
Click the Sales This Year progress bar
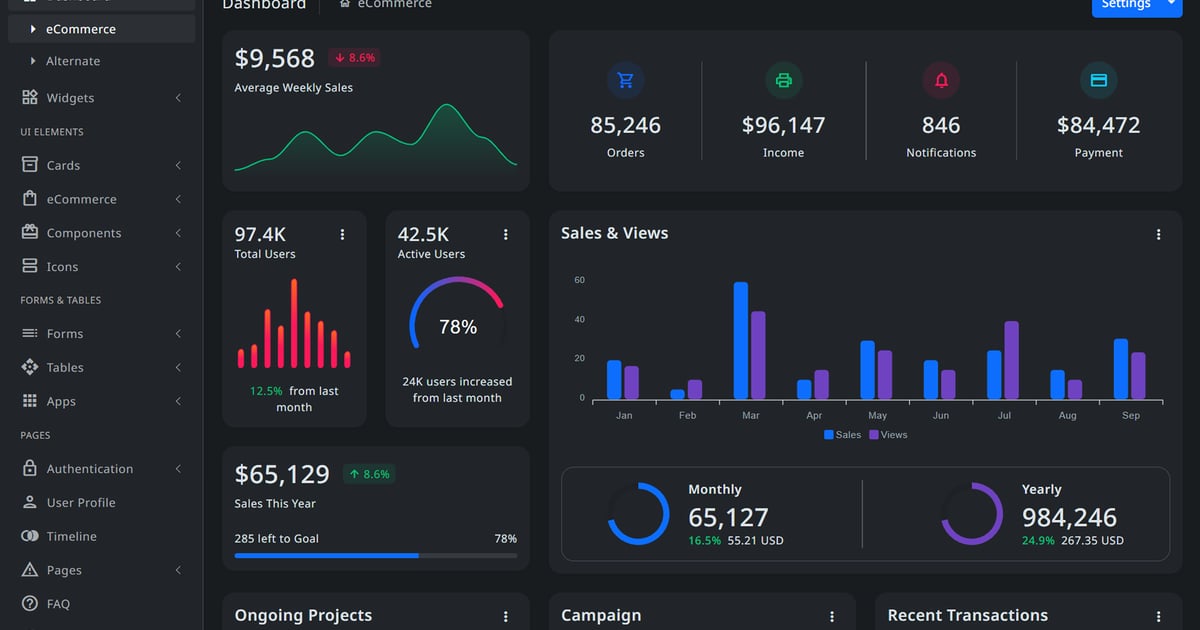pyautogui.click(x=376, y=555)
